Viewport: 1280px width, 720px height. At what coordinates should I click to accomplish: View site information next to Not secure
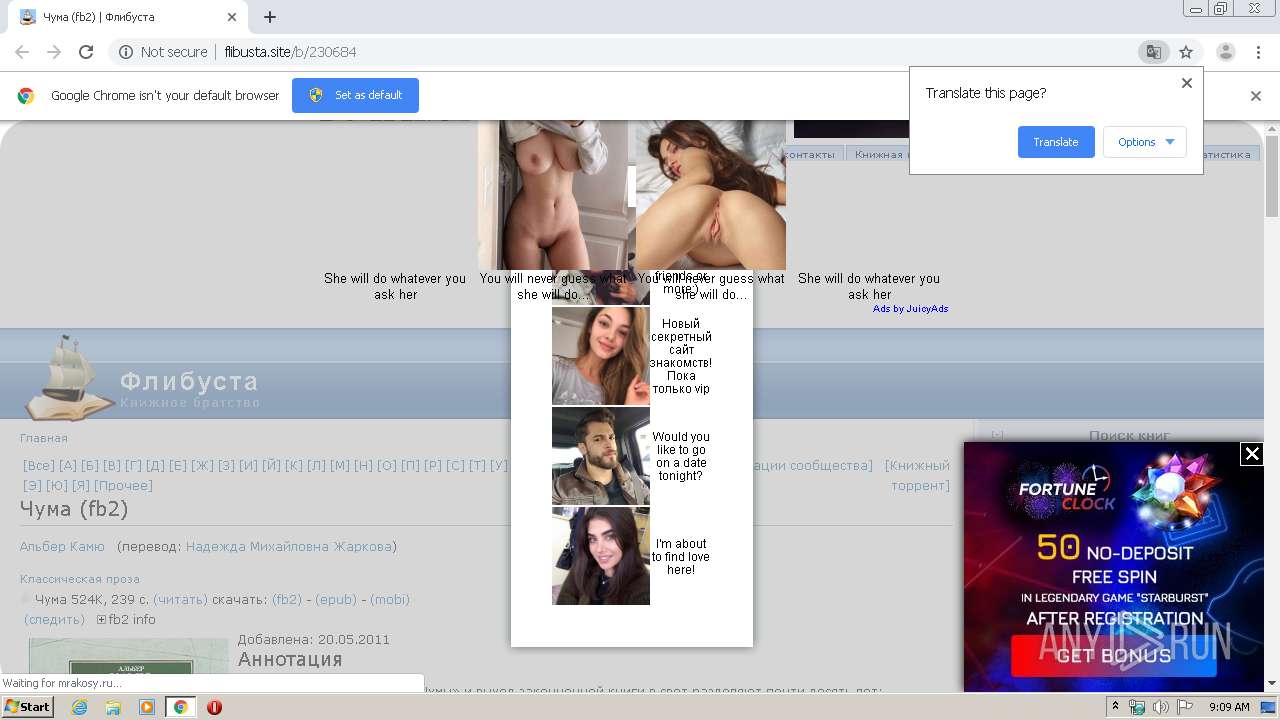pyautogui.click(x=126, y=52)
